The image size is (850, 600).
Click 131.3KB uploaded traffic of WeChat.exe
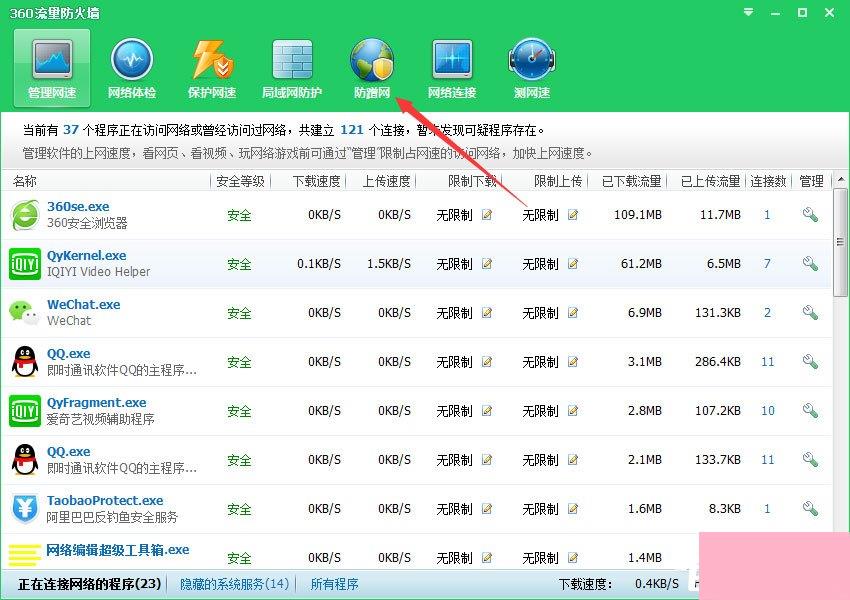pos(718,313)
